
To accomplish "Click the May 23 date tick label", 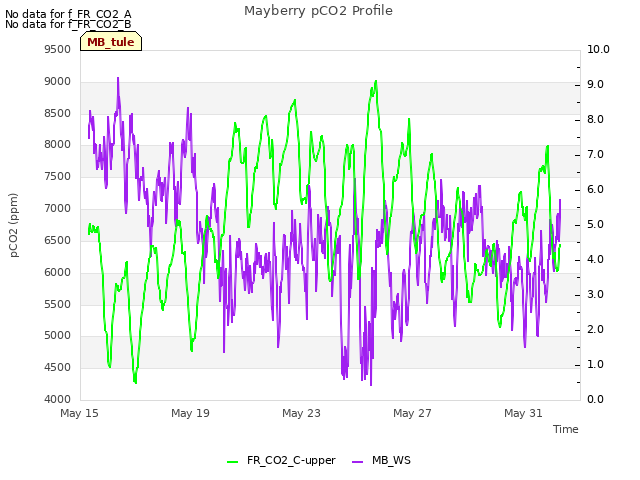I will click(x=301, y=413).
